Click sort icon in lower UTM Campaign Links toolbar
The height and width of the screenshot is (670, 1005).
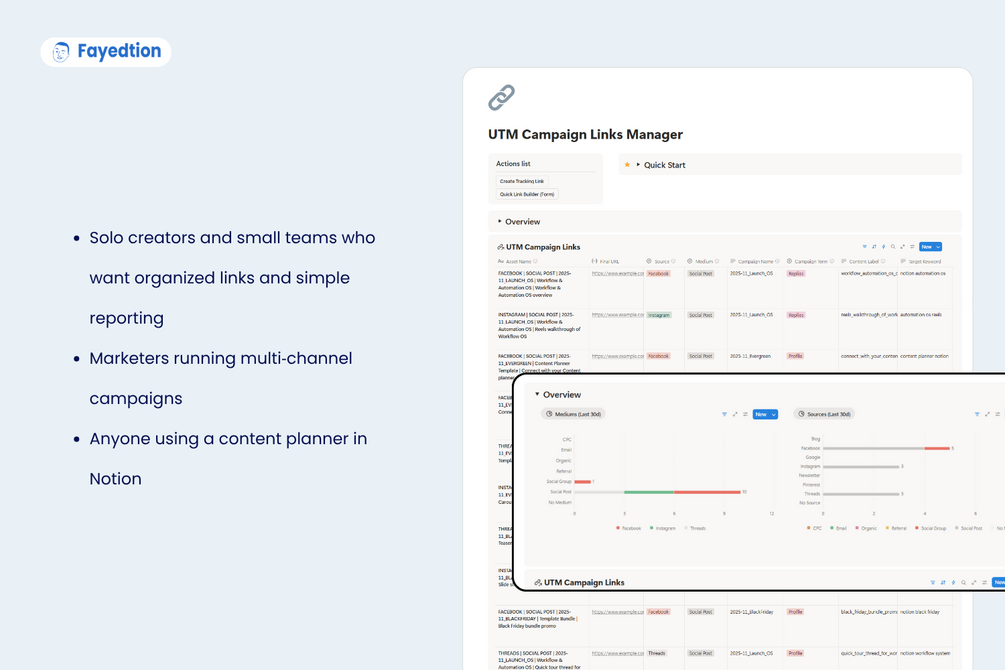(x=943, y=582)
